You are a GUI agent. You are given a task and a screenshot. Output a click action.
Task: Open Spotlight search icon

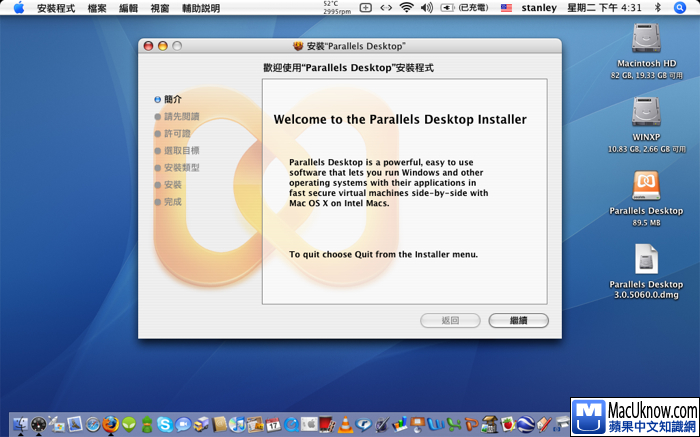(686, 7)
